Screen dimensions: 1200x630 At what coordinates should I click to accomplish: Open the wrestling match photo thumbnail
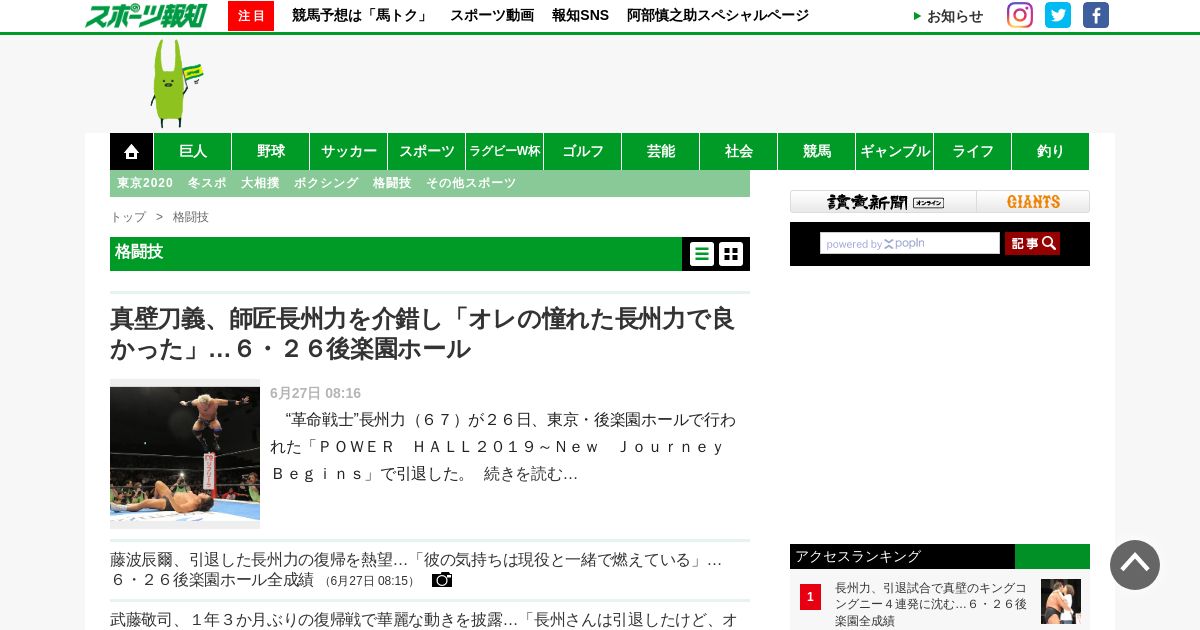pyautogui.click(x=185, y=455)
